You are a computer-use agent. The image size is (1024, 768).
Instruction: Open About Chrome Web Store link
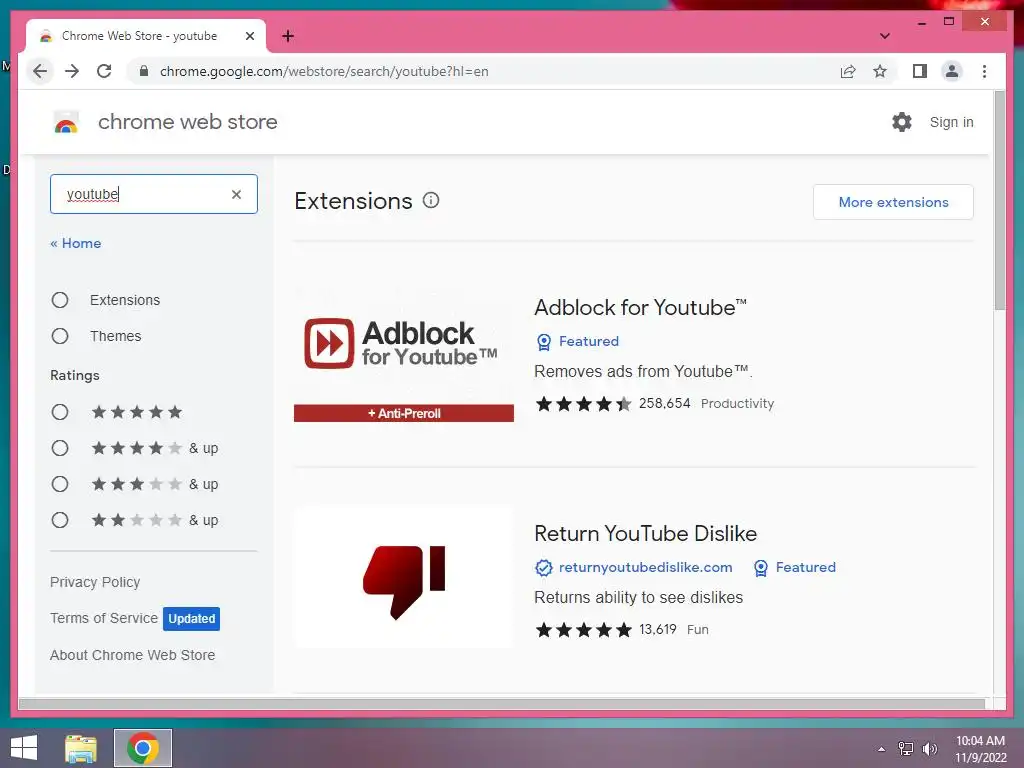click(133, 654)
